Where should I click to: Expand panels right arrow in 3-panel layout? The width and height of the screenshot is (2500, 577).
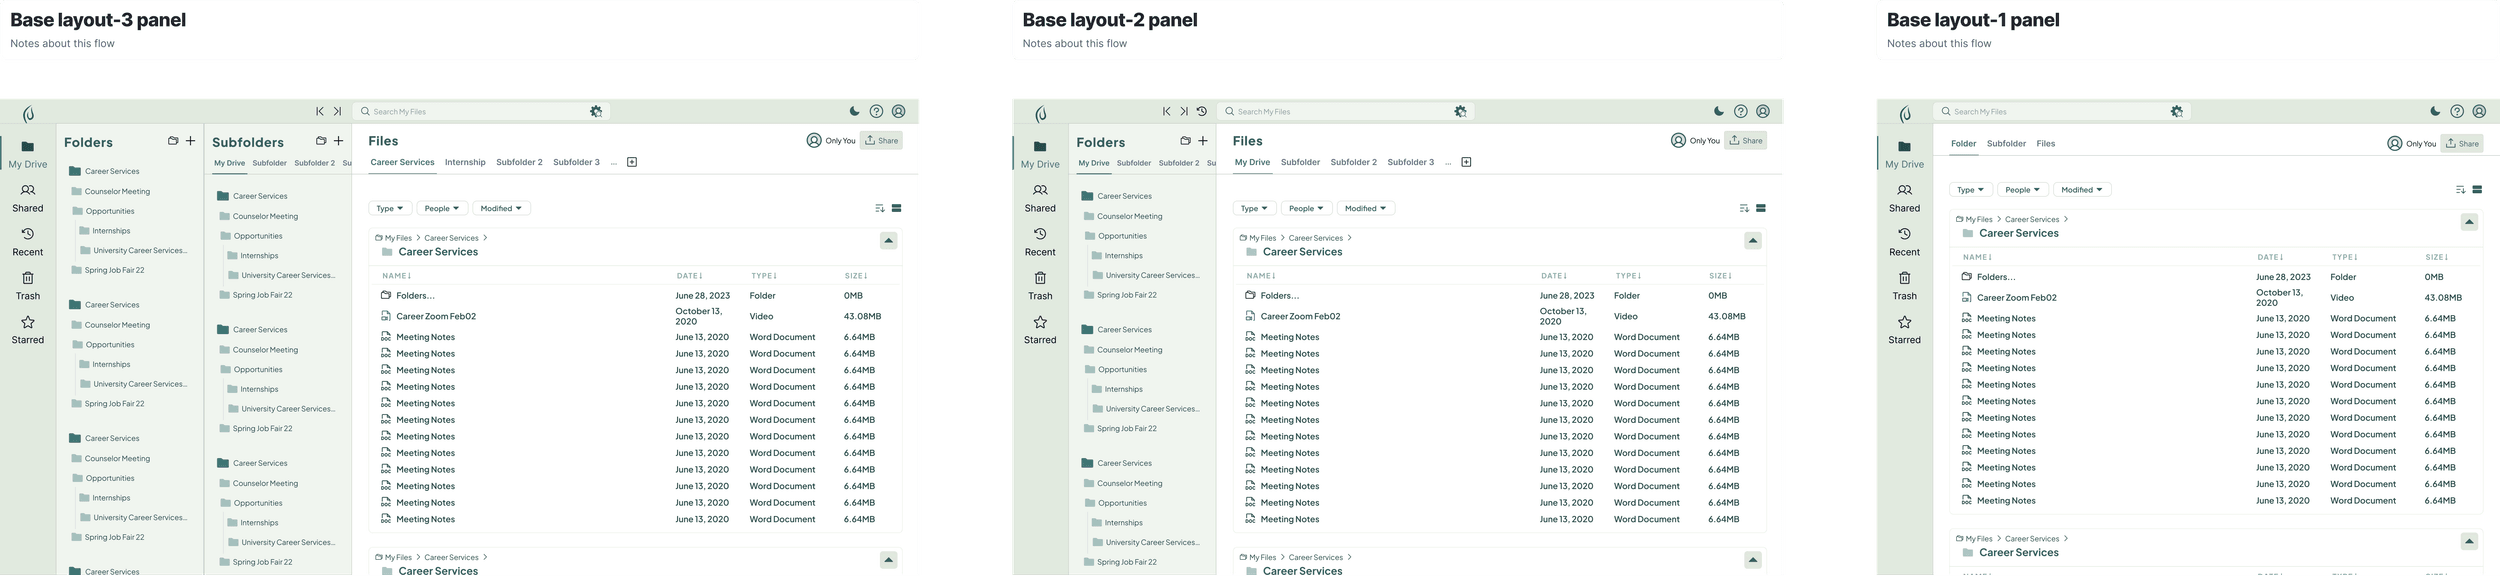[337, 112]
